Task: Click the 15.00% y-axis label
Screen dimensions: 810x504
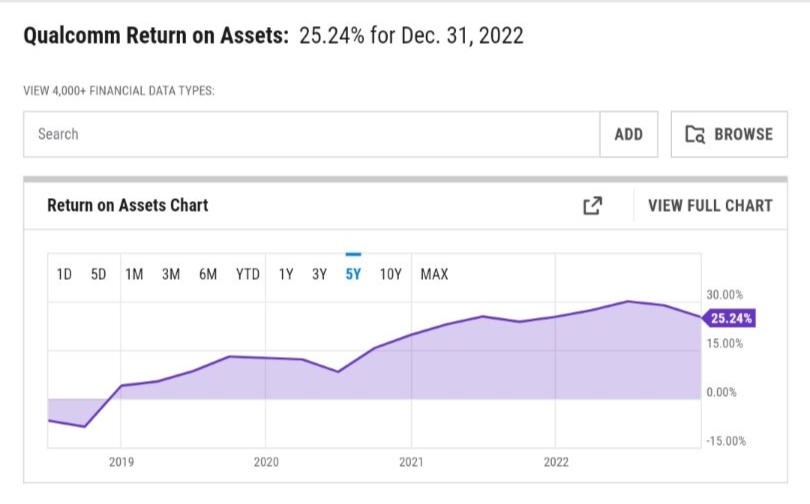Action: tap(725, 343)
